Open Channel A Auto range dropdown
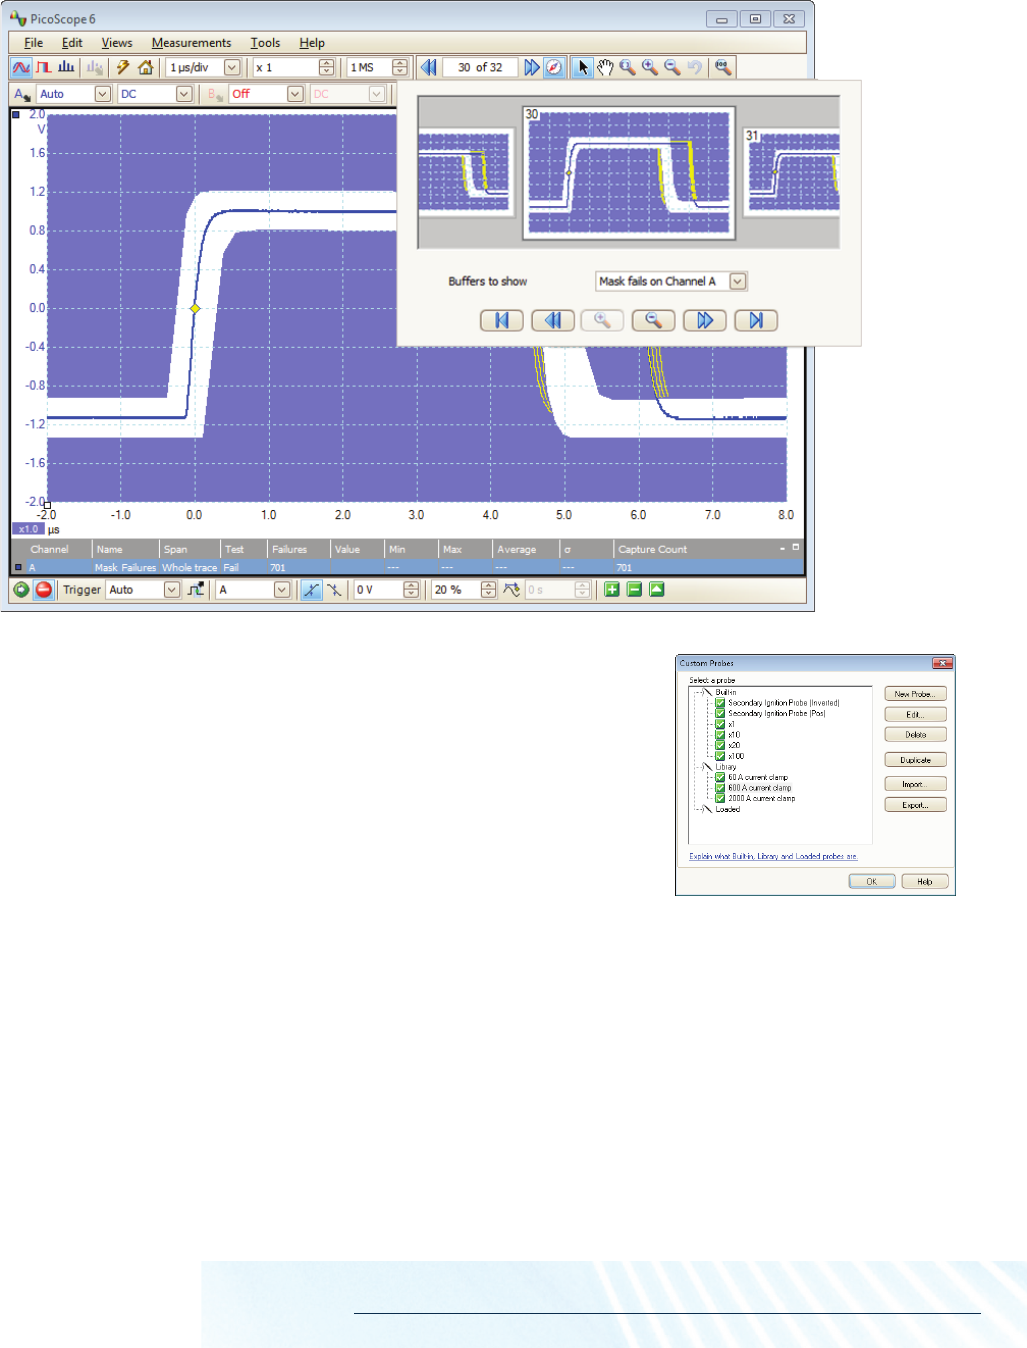Viewport: 1027px width, 1348px height. tap(102, 94)
